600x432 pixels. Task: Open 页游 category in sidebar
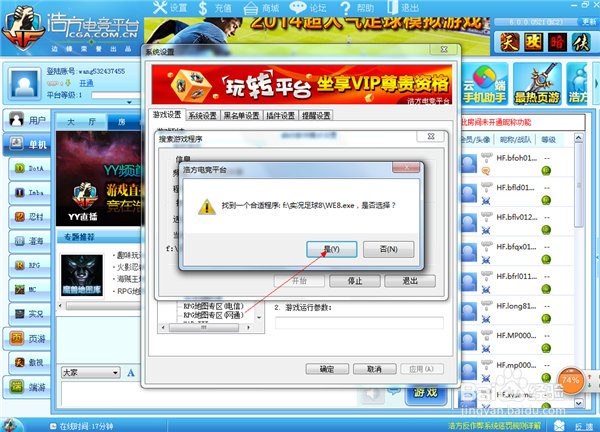point(28,339)
